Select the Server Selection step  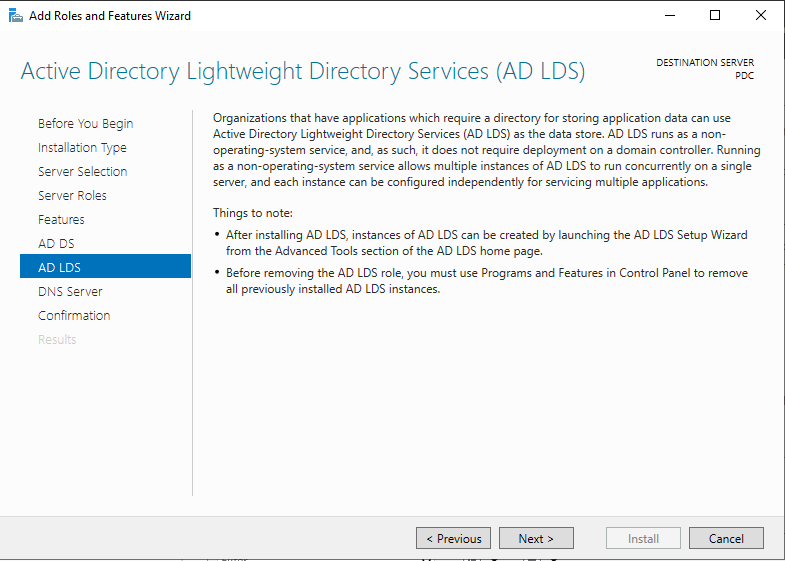83,172
